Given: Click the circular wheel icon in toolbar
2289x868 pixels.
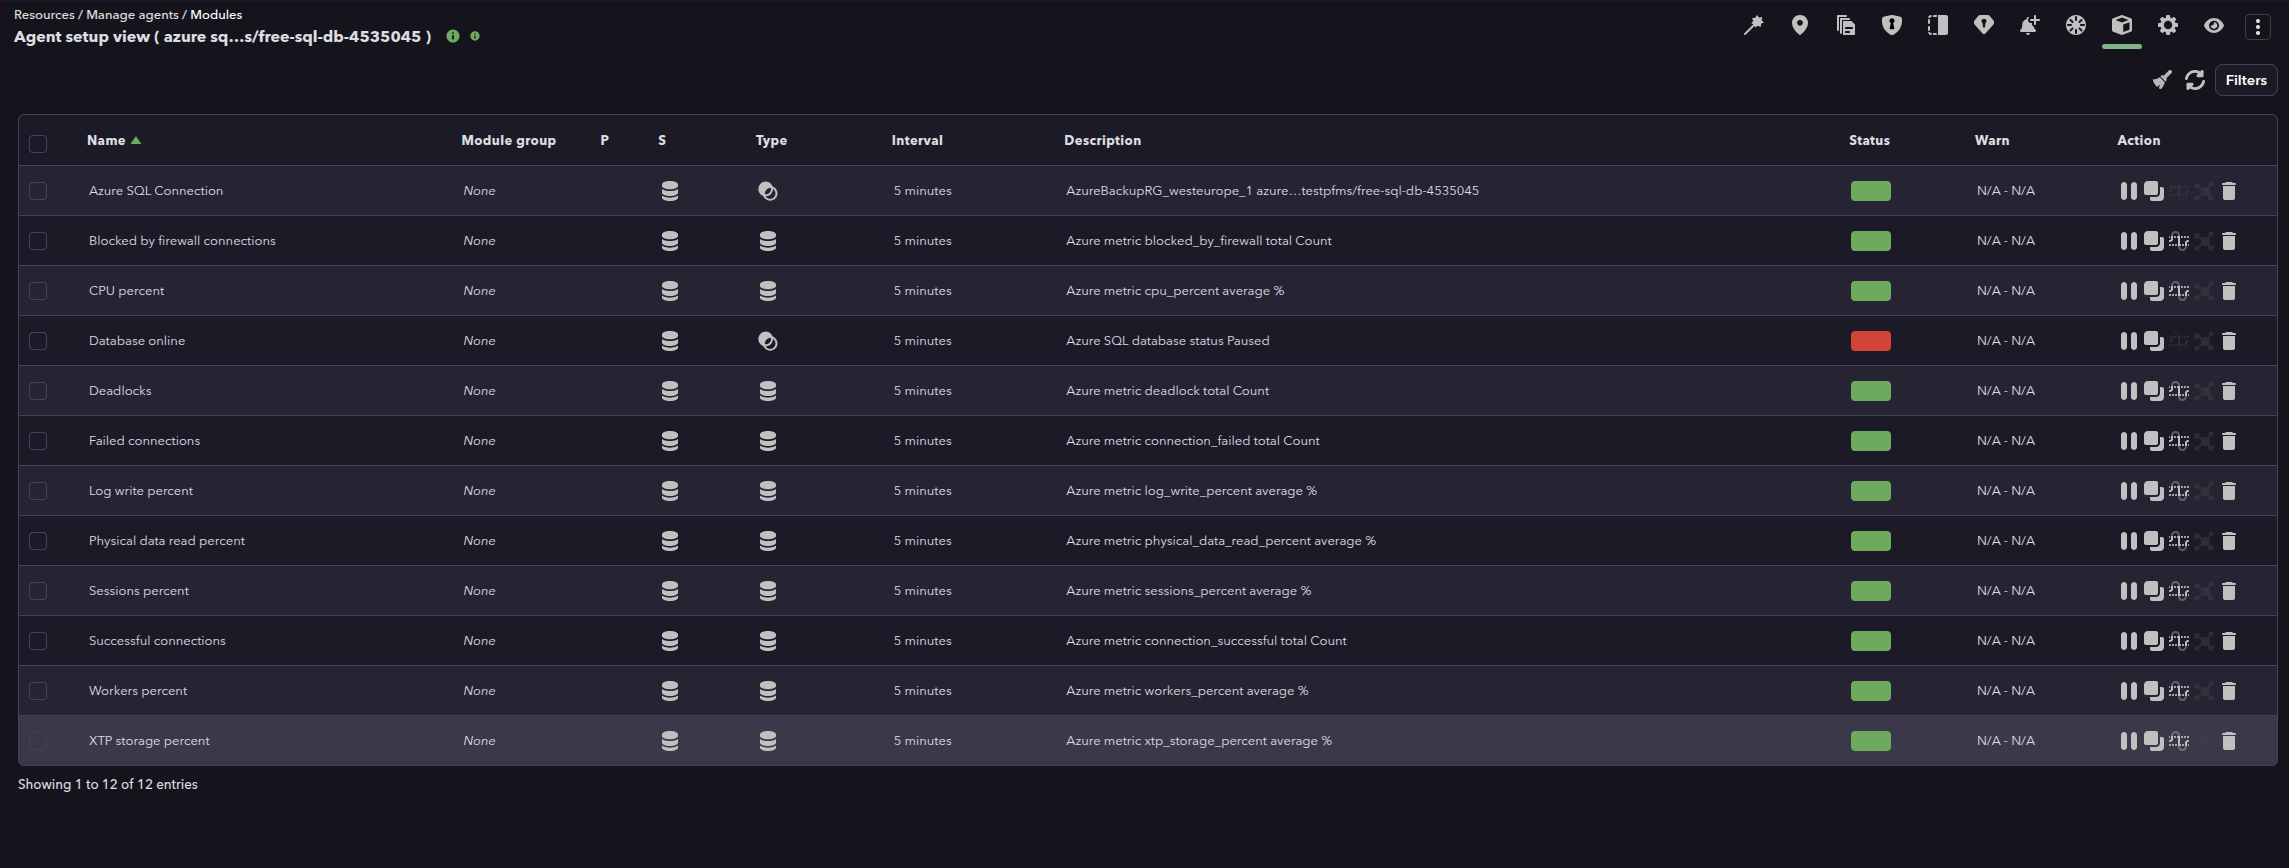Looking at the screenshot, I should [2076, 26].
